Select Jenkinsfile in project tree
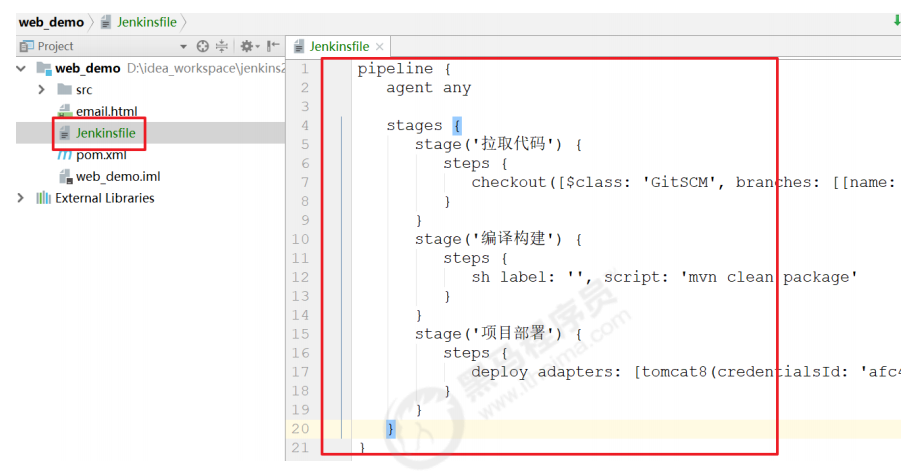919x472 pixels. coord(105,133)
